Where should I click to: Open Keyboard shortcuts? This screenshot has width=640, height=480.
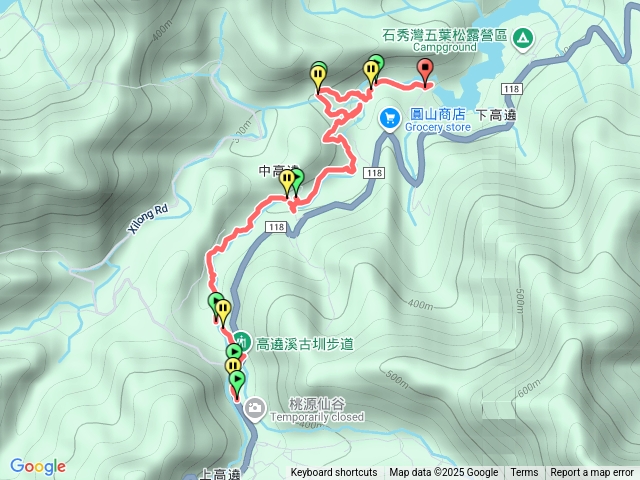(x=333, y=473)
